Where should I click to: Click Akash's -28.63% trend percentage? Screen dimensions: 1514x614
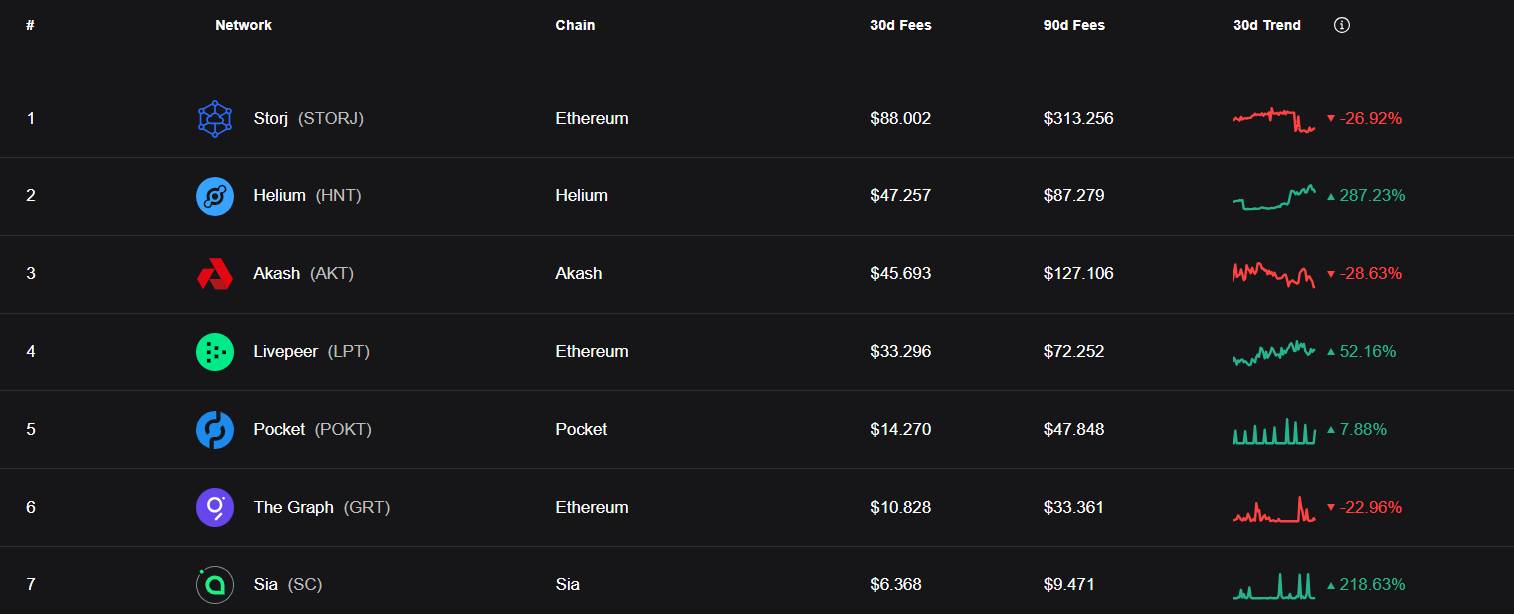[1370, 274]
